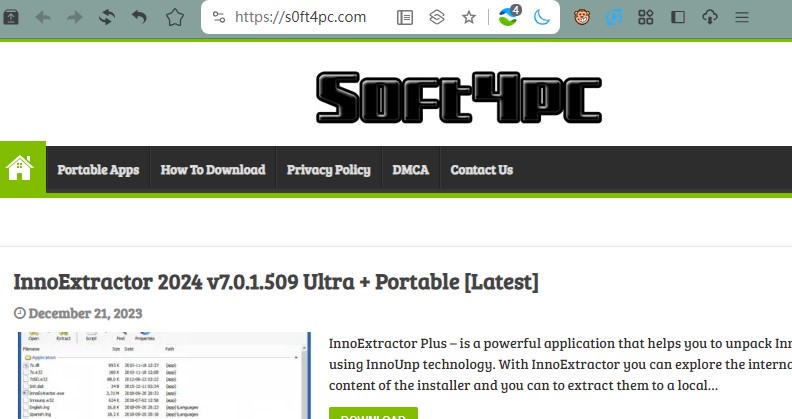This screenshot has height=419, width=792.
Task: Reload the page with refresh icon
Action: pyautogui.click(x=107, y=18)
